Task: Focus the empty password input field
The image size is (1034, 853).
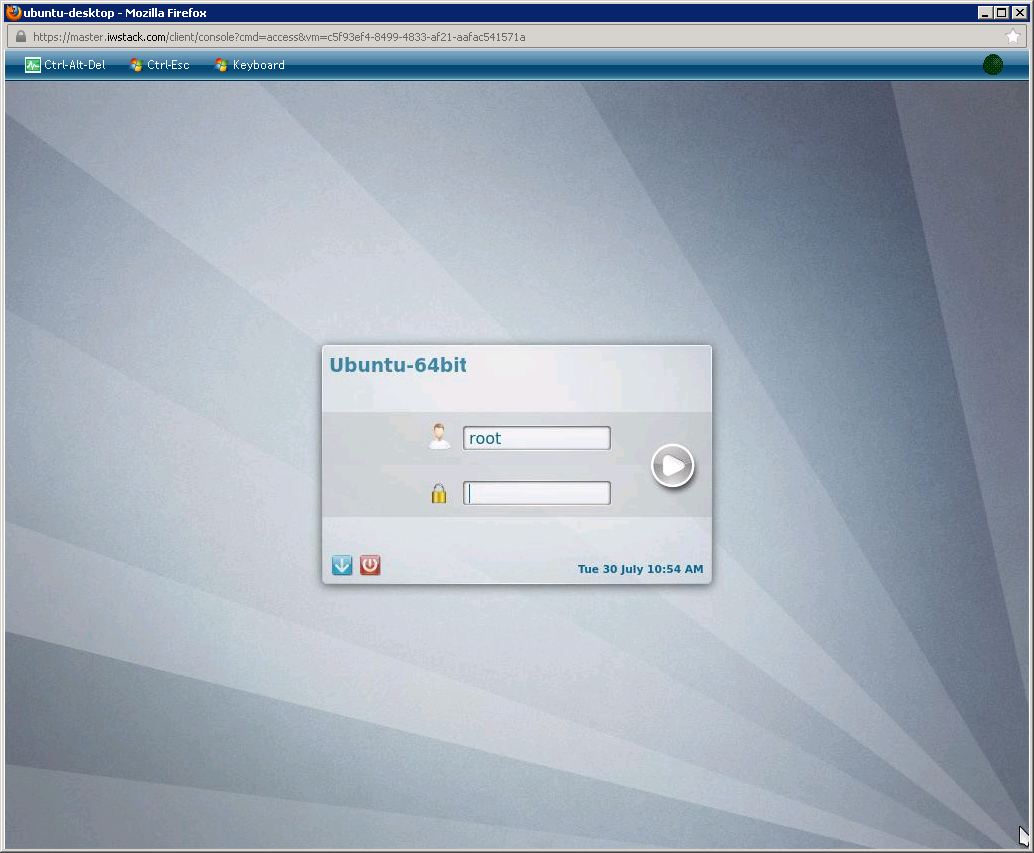Action: 536,493
